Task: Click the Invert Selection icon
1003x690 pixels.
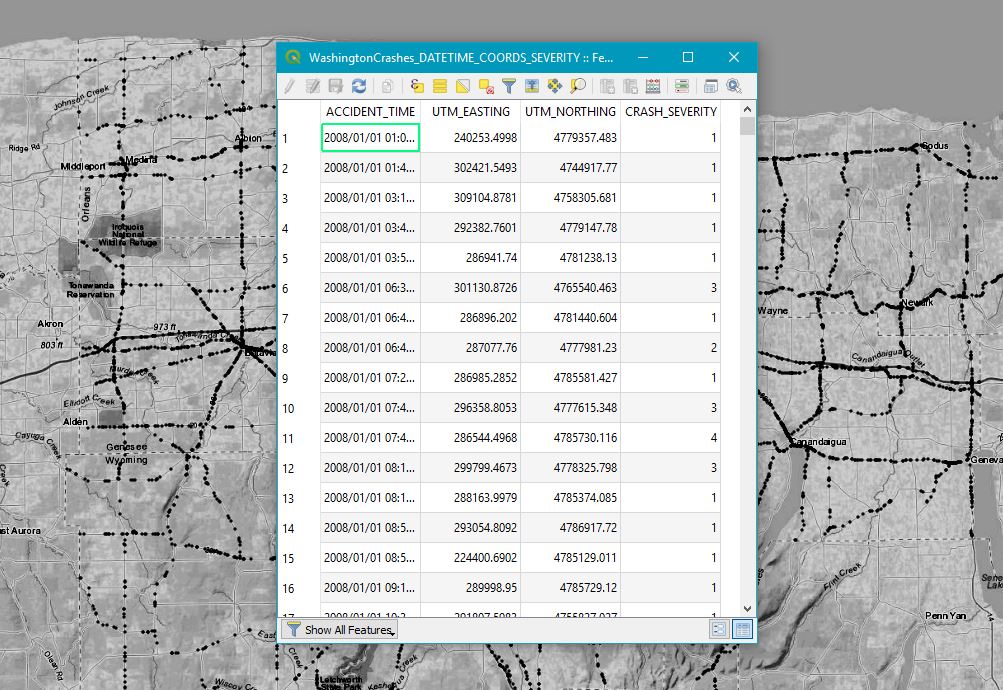Action: click(463, 87)
